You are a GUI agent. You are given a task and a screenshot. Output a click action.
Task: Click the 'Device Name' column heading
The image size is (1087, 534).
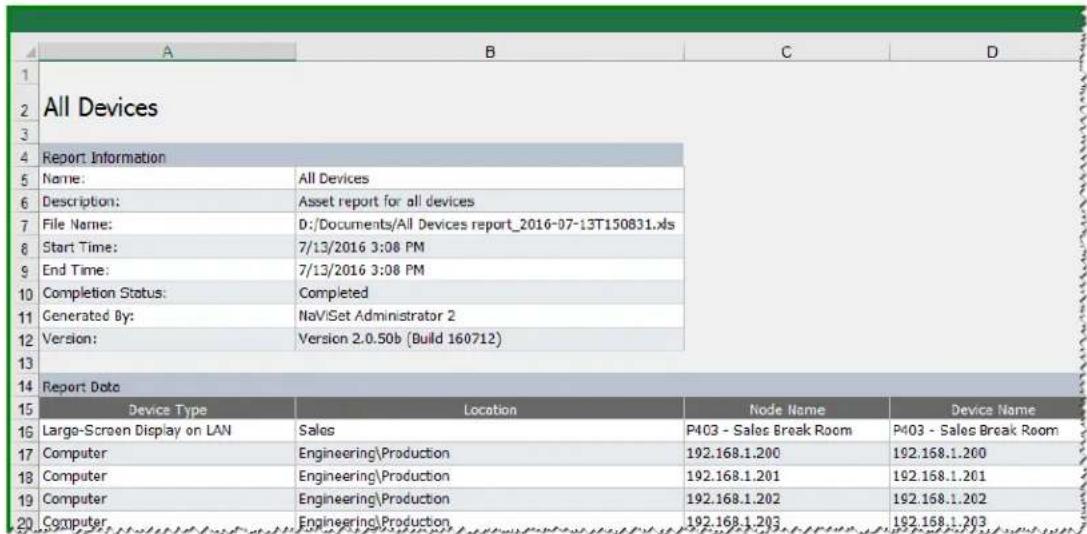pyautogui.click(x=986, y=408)
